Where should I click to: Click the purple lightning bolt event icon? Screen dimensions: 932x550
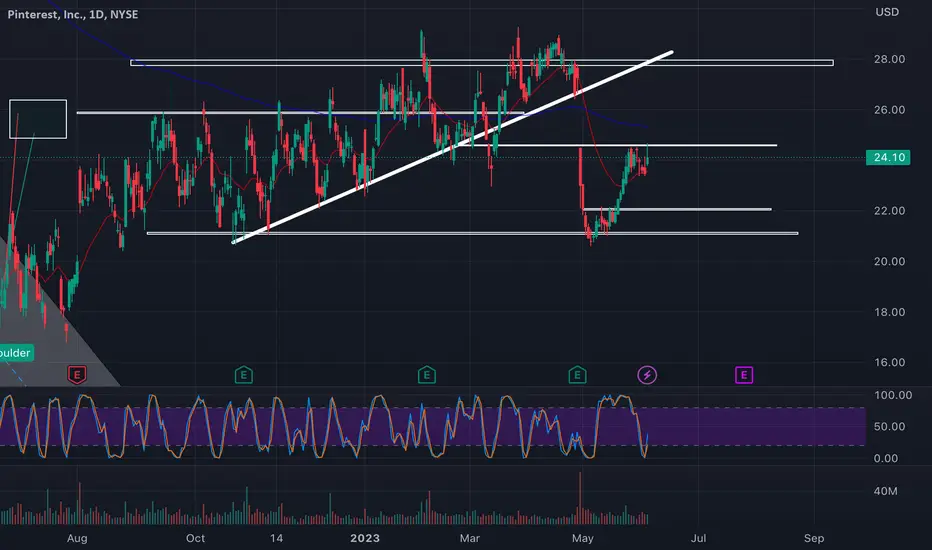point(647,375)
